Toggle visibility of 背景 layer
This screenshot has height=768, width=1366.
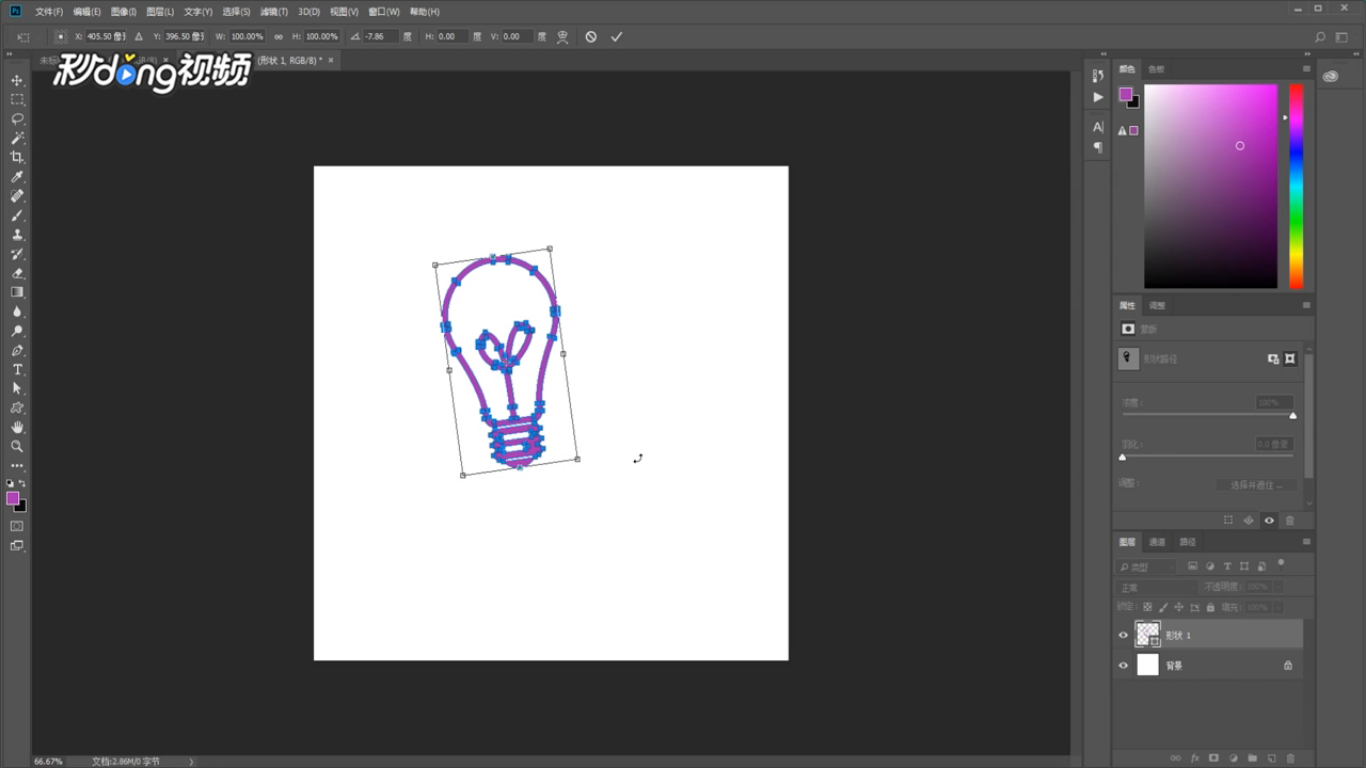point(1123,665)
